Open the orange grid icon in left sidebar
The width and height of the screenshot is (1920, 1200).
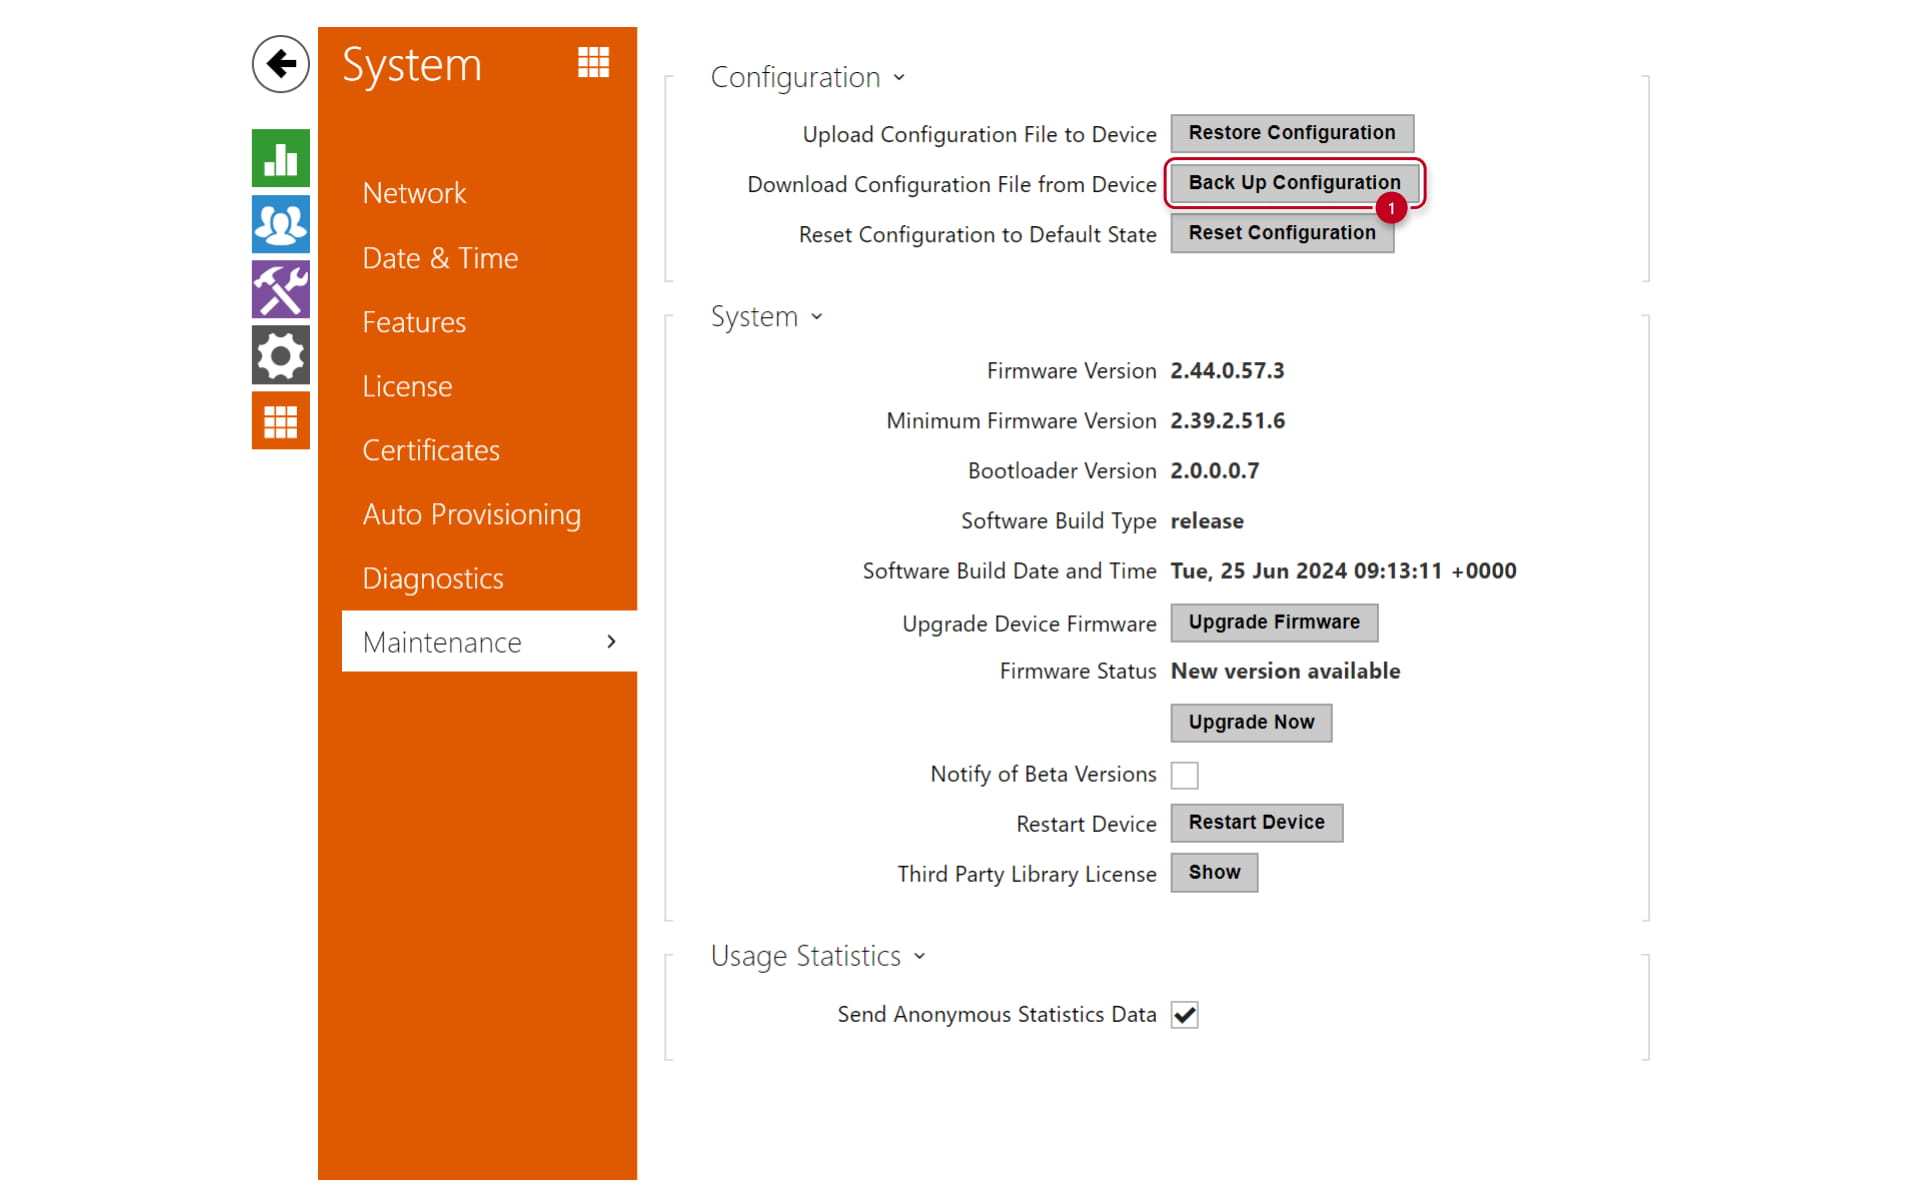pos(280,421)
